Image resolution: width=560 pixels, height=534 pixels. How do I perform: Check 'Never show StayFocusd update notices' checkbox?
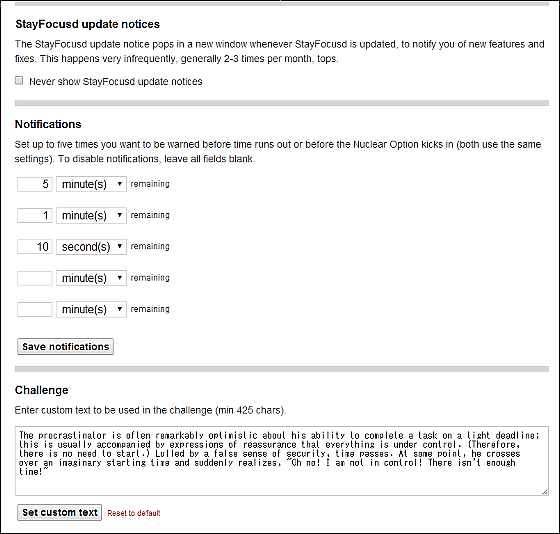pos(19,81)
